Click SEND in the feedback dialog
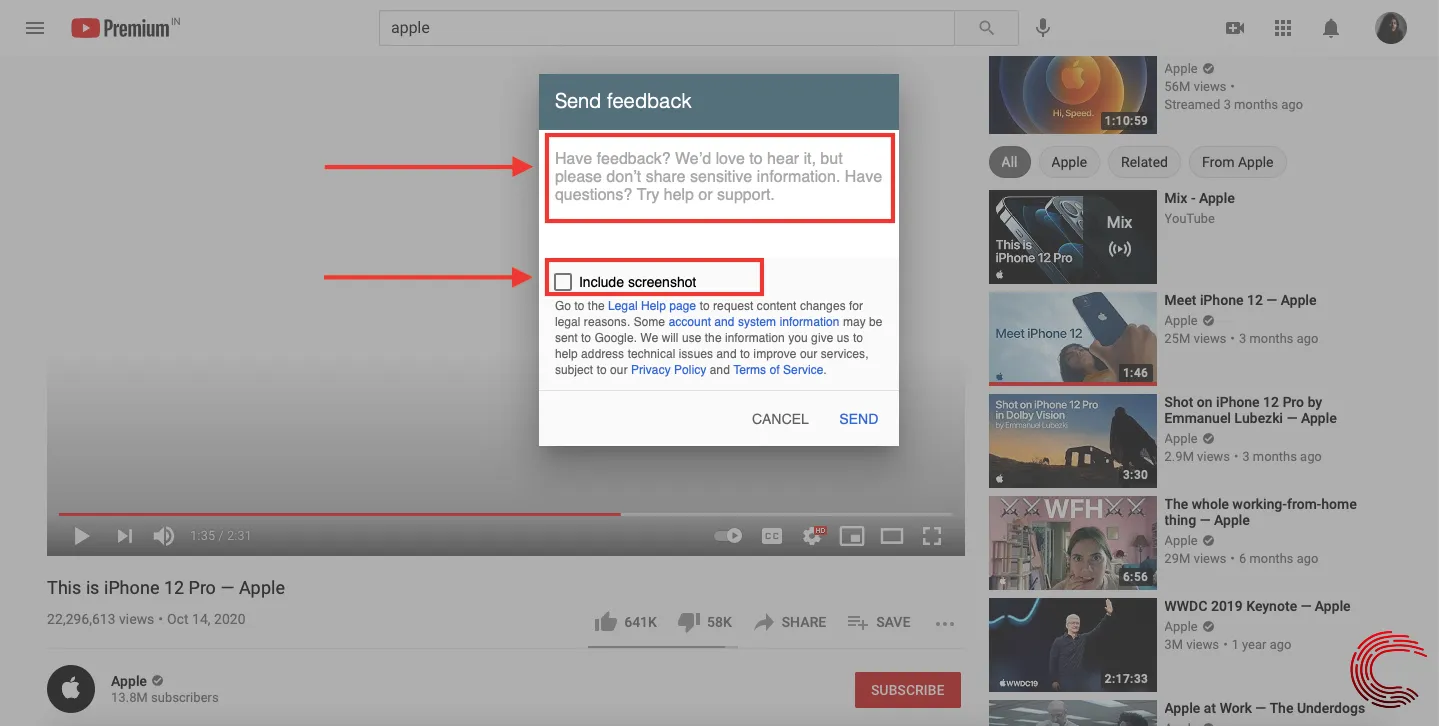1439x726 pixels. click(859, 419)
